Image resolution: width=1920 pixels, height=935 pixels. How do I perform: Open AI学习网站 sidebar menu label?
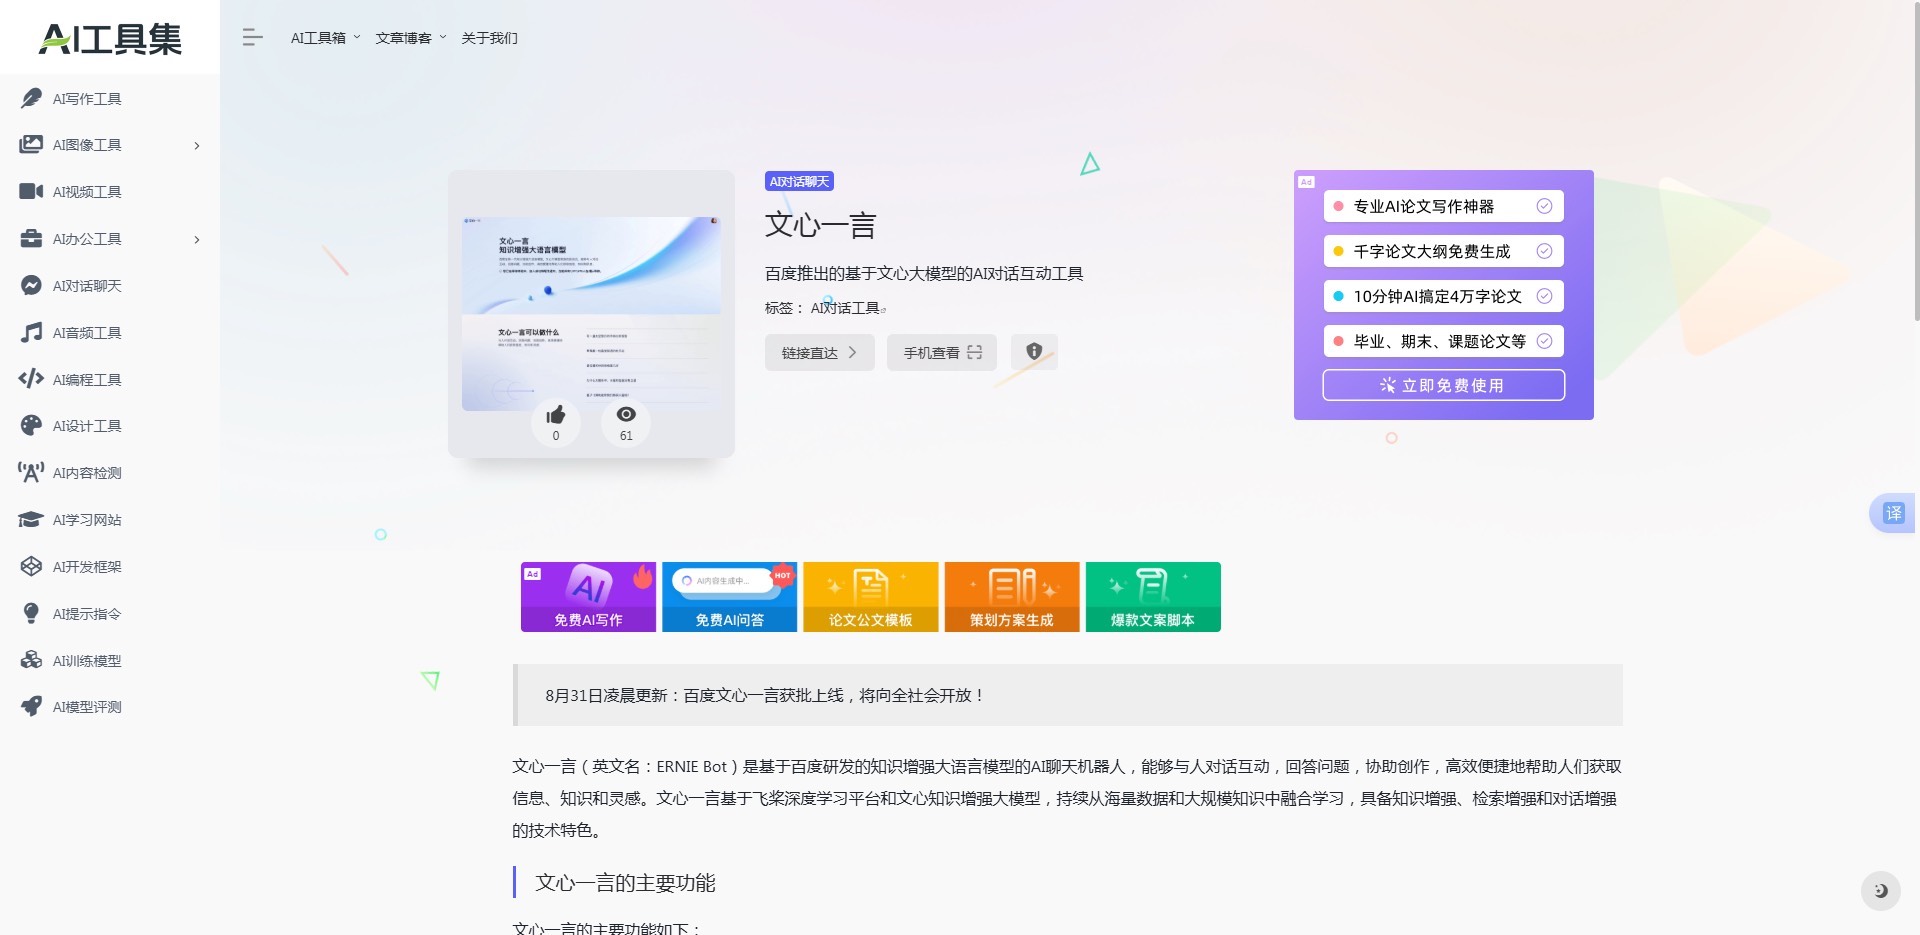[87, 520]
